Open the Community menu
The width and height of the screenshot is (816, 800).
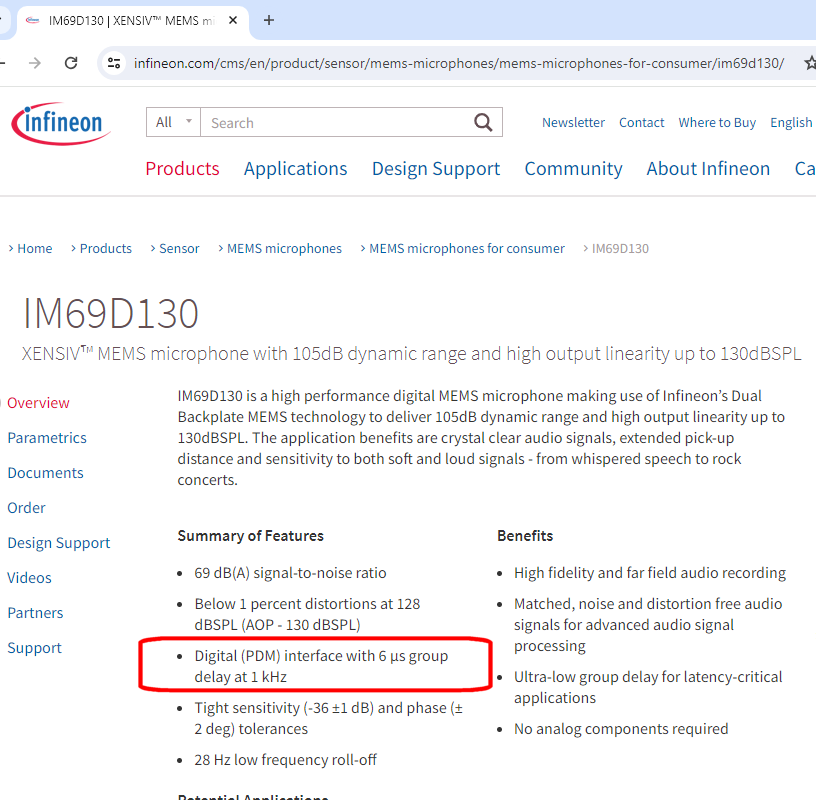pyautogui.click(x=573, y=169)
